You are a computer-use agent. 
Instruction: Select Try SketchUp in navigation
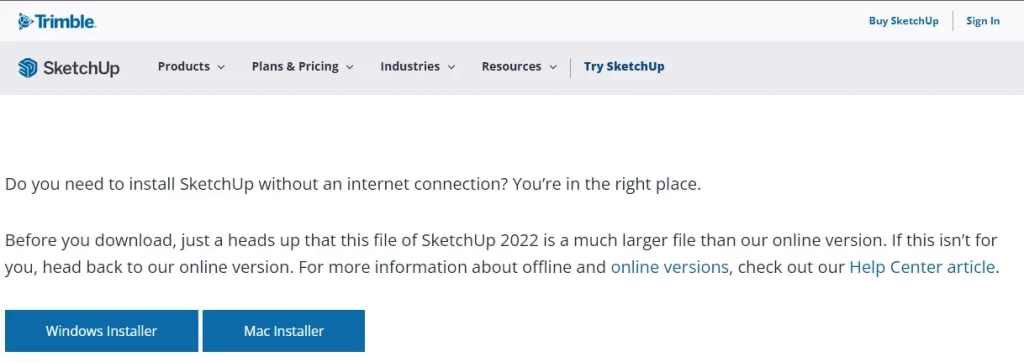624,67
